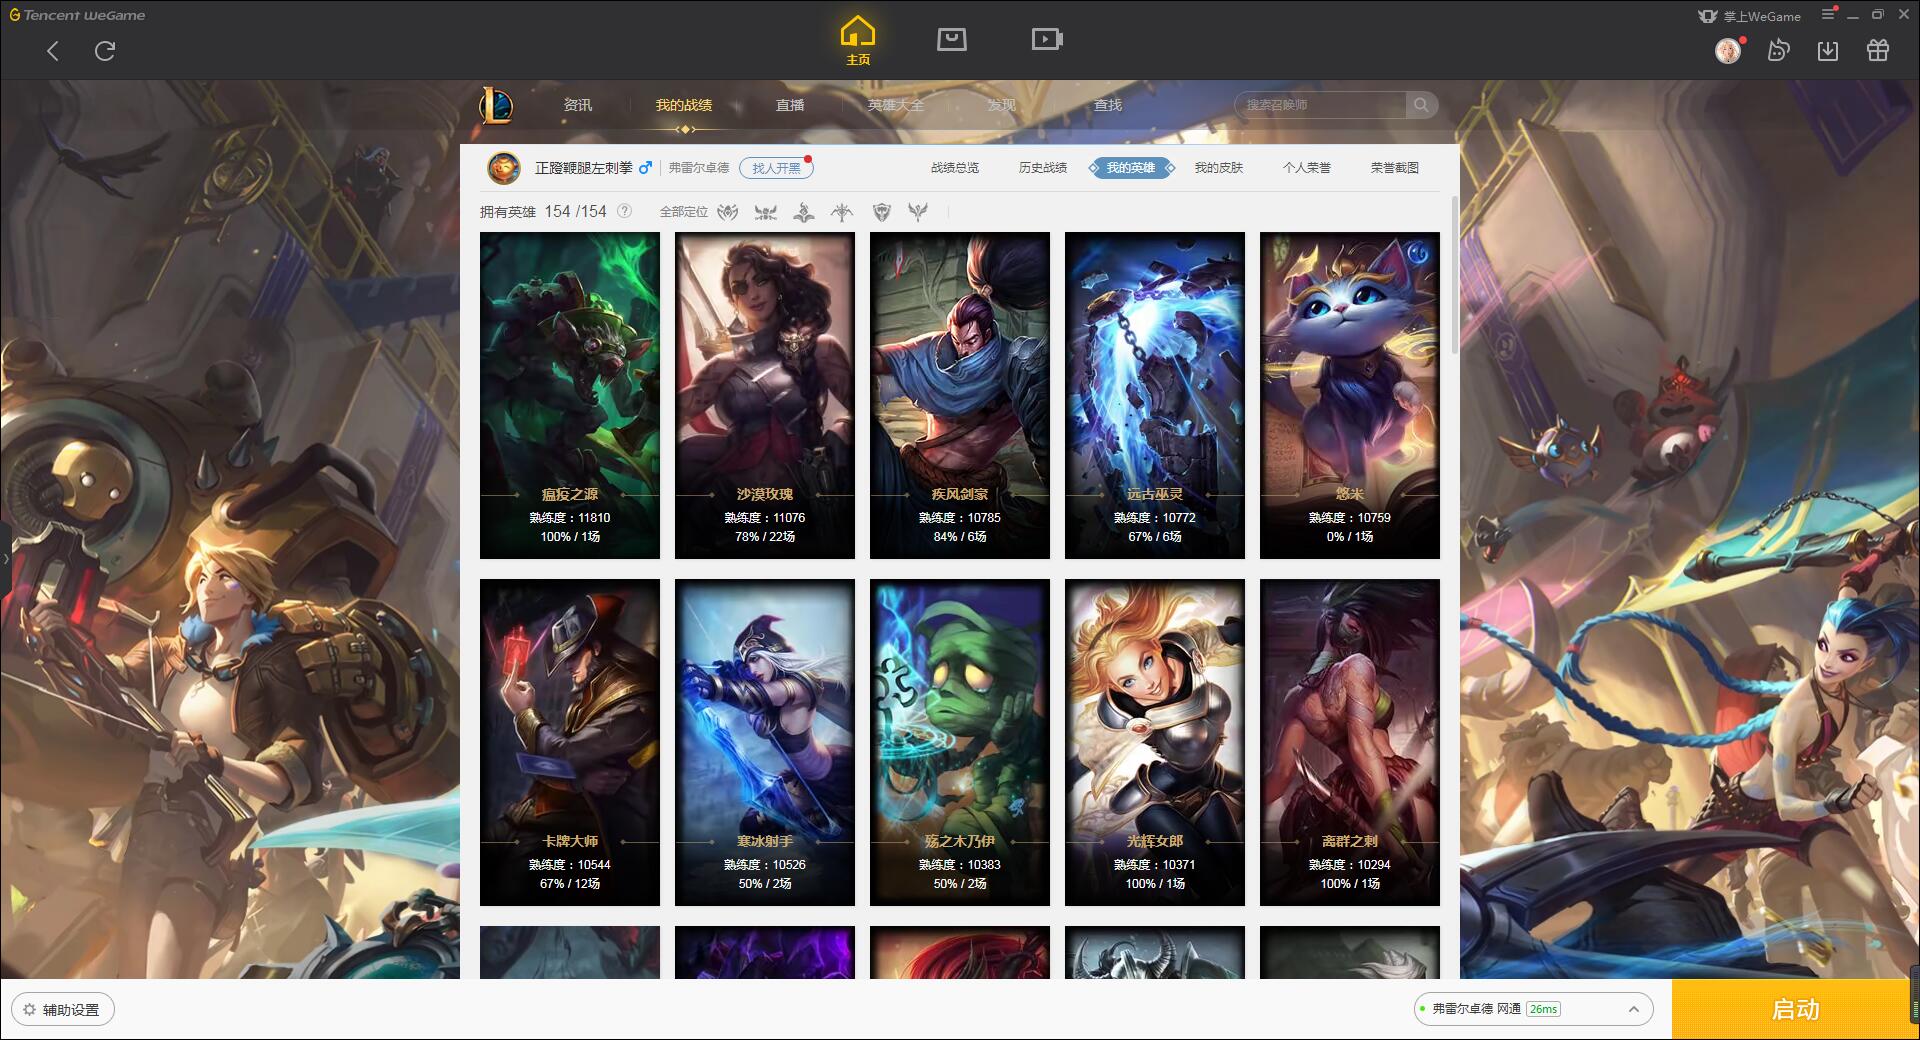The width and height of the screenshot is (1920, 1040).
Task: Toggle the fighter role filter icon
Action: 728,212
